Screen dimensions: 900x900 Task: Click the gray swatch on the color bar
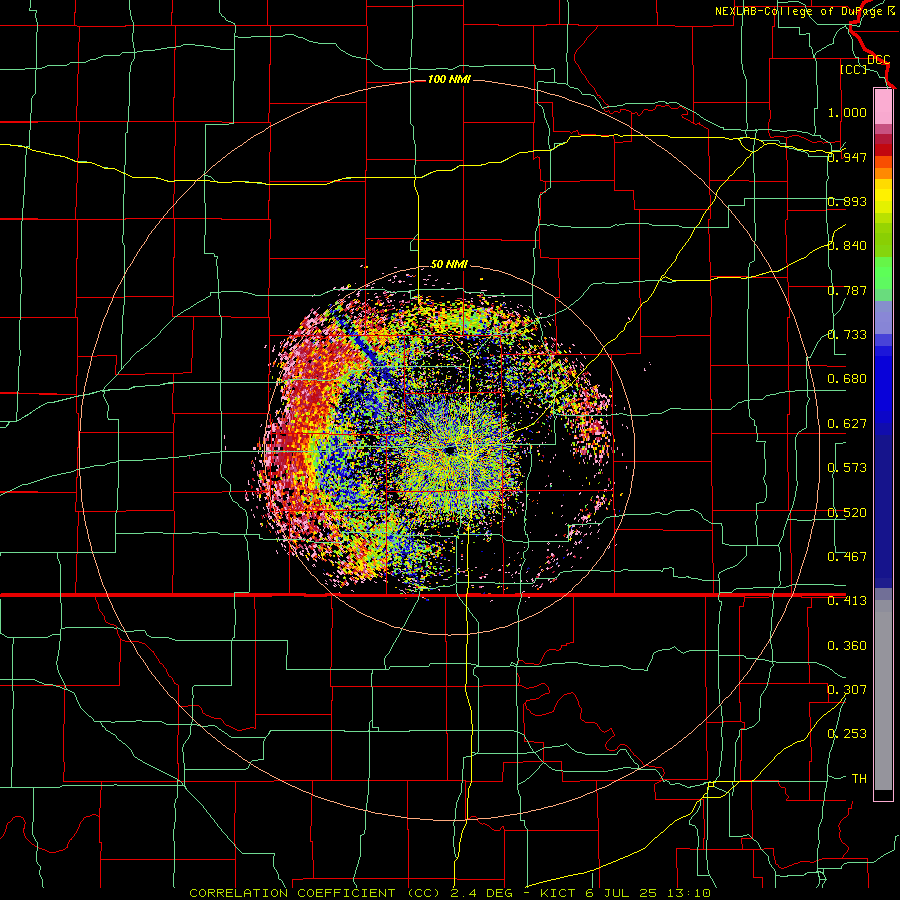coord(883,695)
